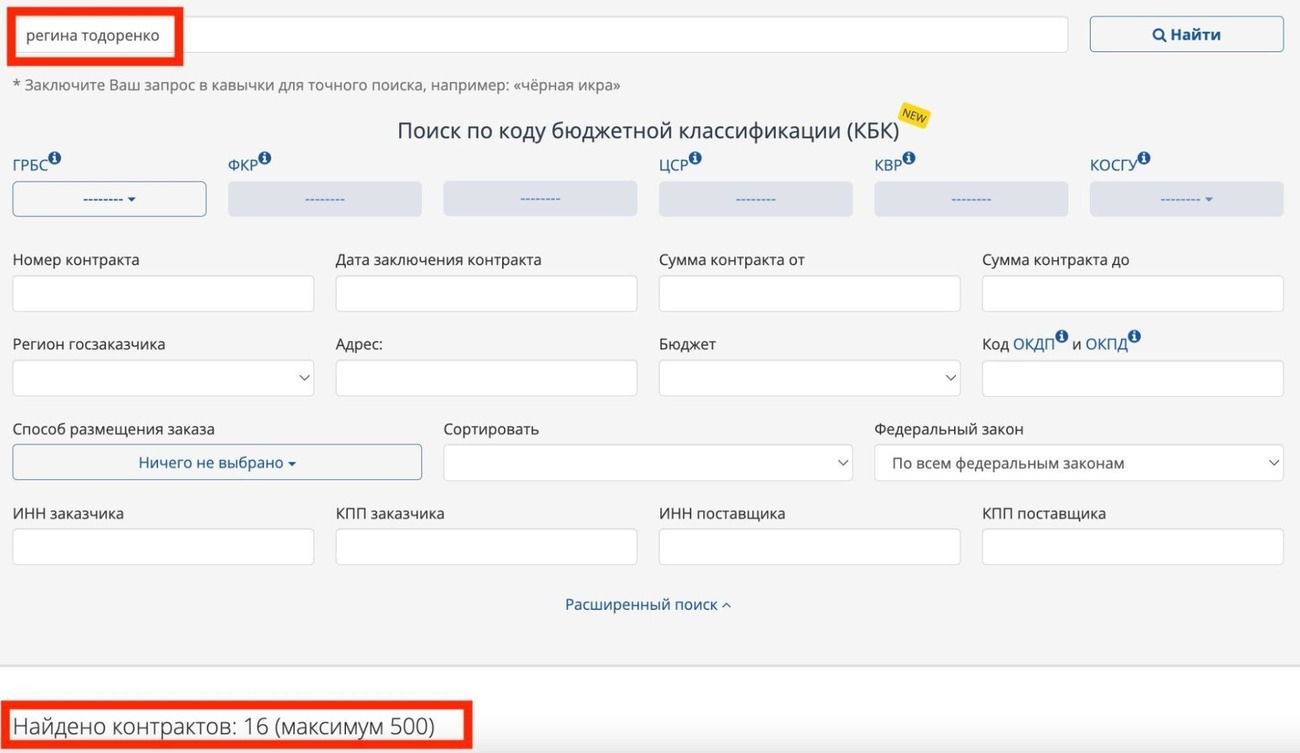Click the Адрес input field
1300x753 pixels.
tap(486, 378)
